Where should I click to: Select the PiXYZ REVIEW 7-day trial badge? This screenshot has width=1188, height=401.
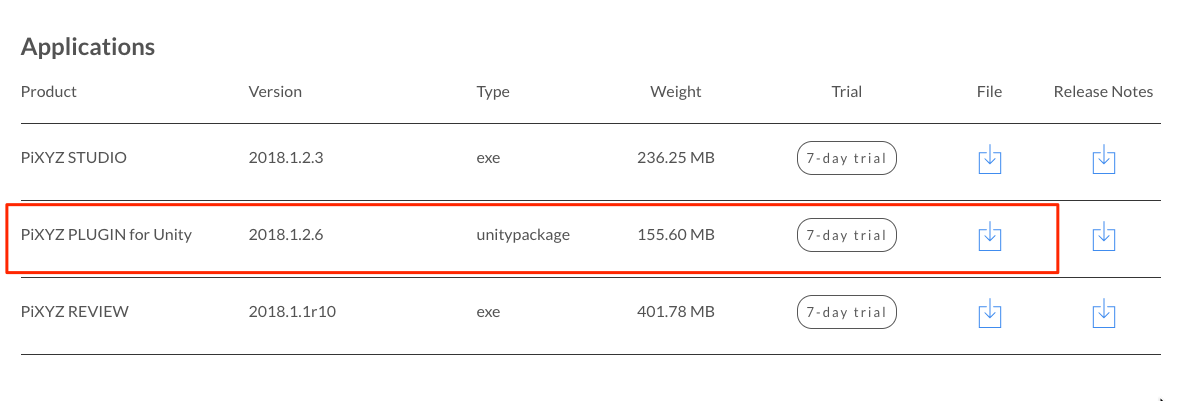pos(846,312)
